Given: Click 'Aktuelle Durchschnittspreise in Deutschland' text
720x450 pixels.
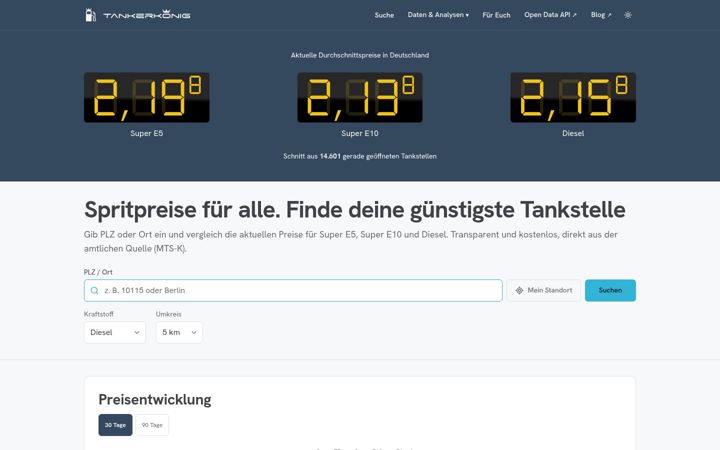Looking at the screenshot, I should [x=360, y=55].
